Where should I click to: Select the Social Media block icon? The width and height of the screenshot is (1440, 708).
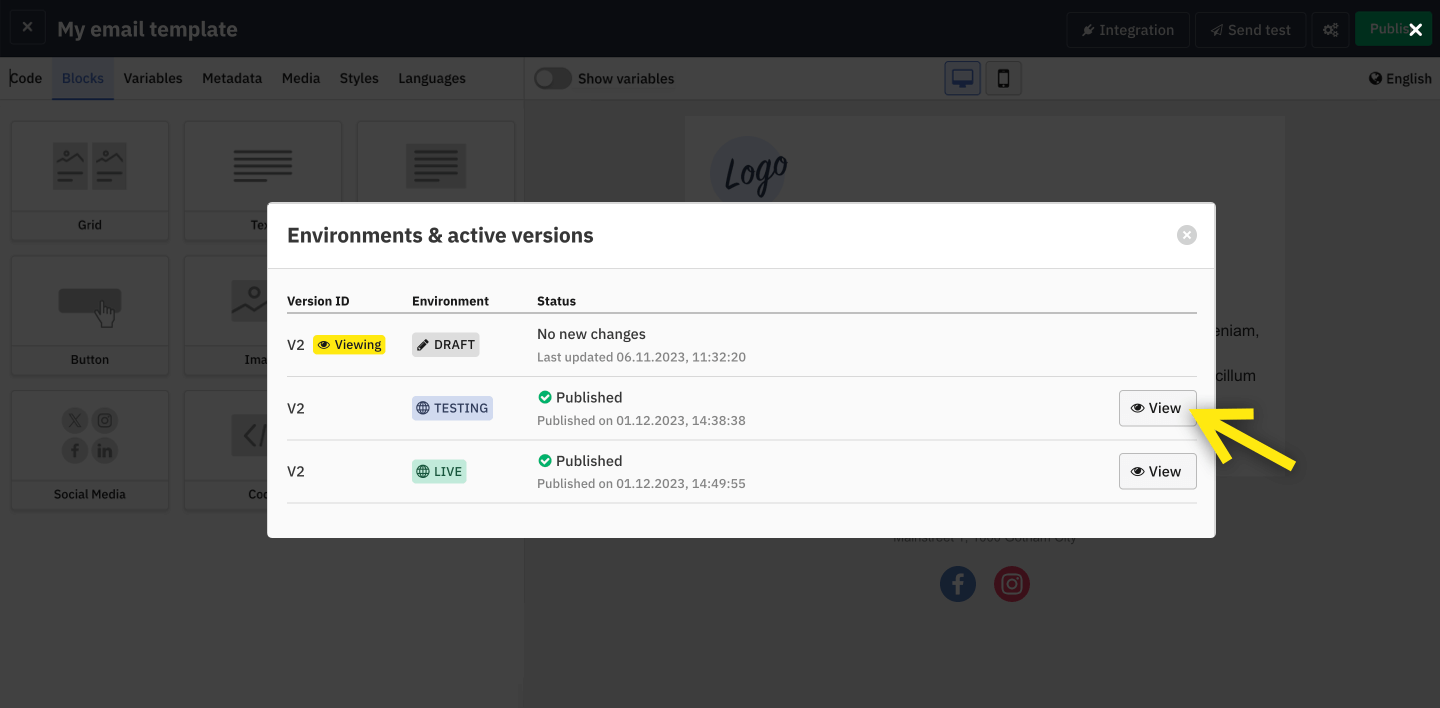tap(89, 435)
